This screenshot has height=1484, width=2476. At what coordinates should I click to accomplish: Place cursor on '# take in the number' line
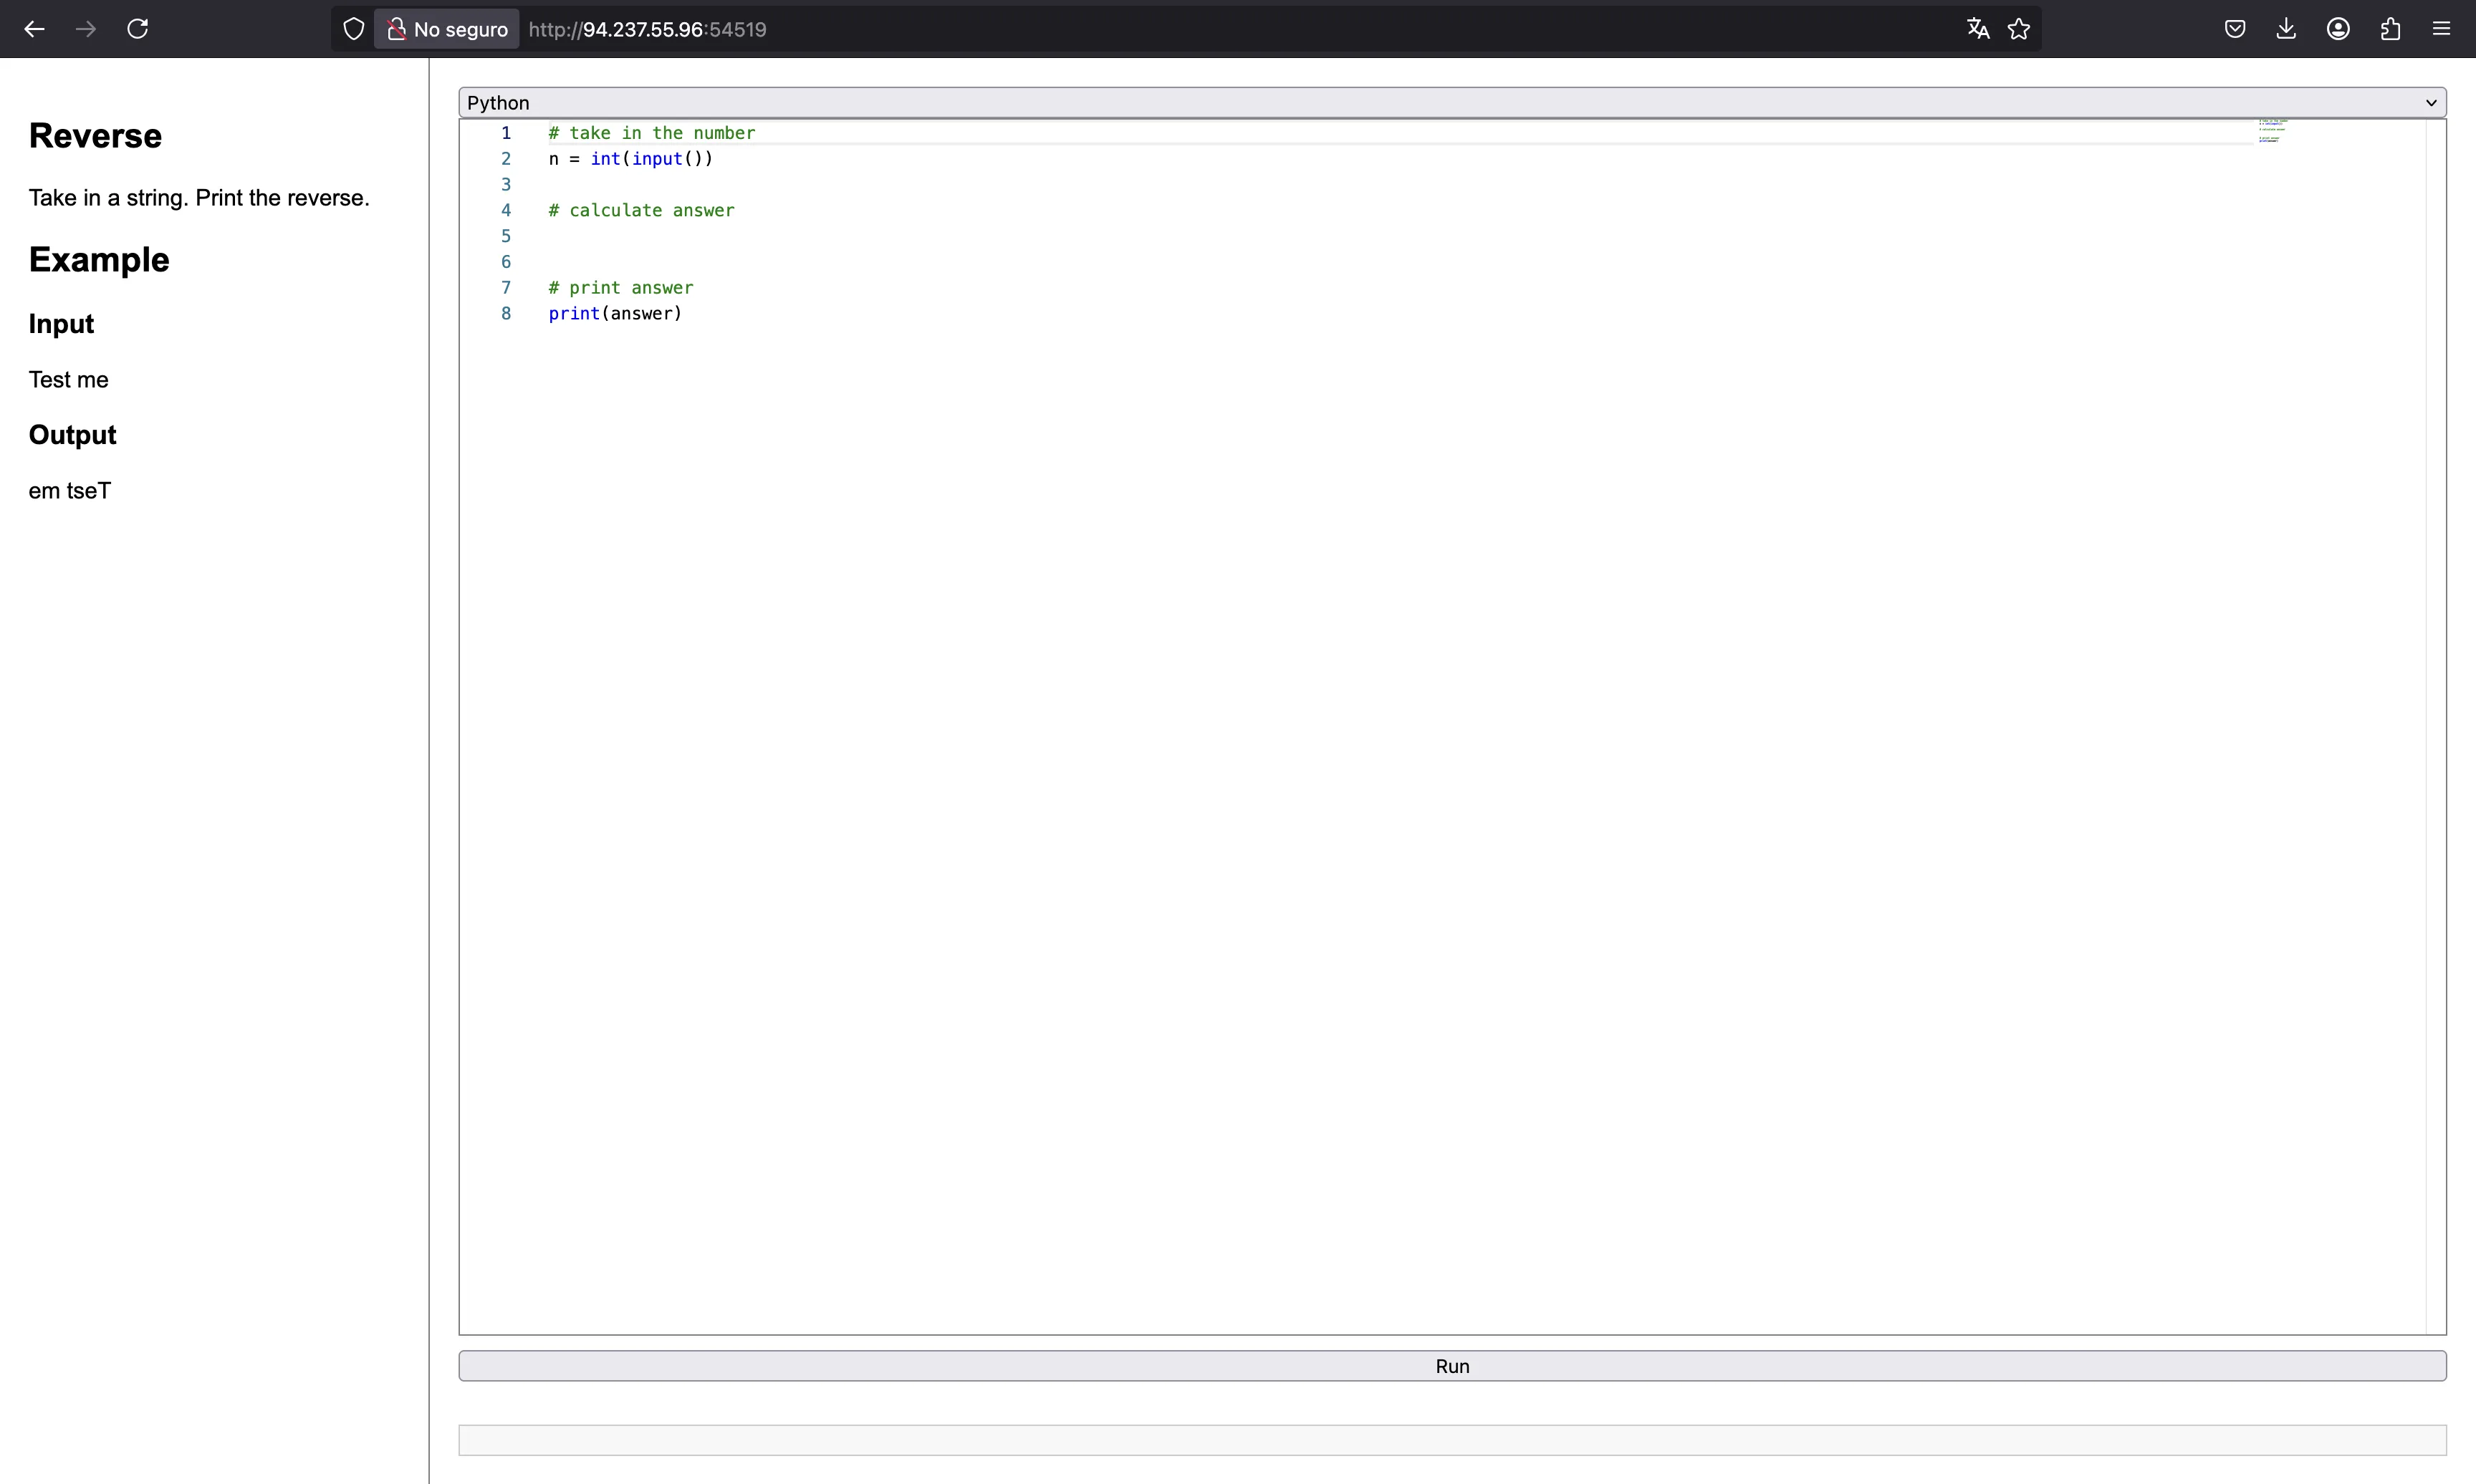pos(651,133)
